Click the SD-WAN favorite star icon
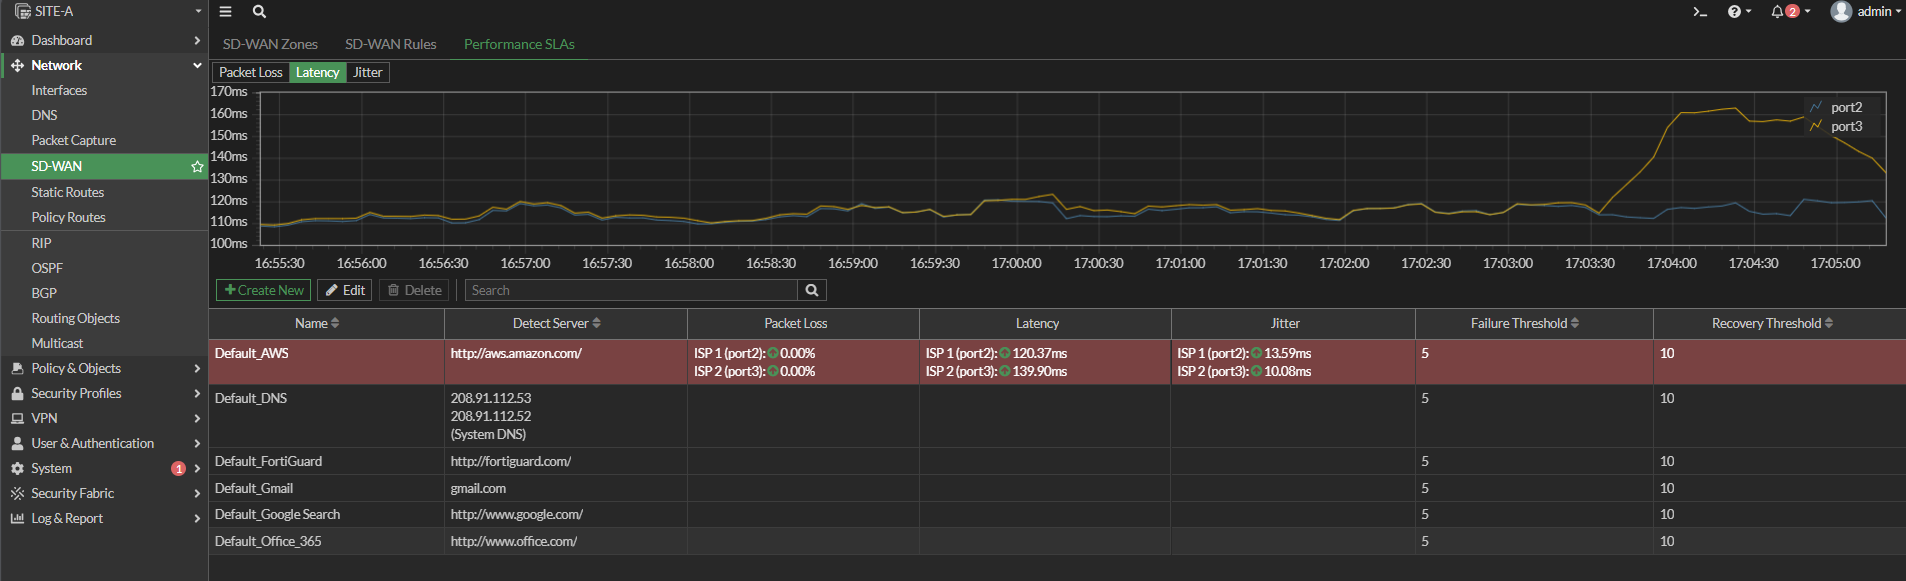 point(197,167)
